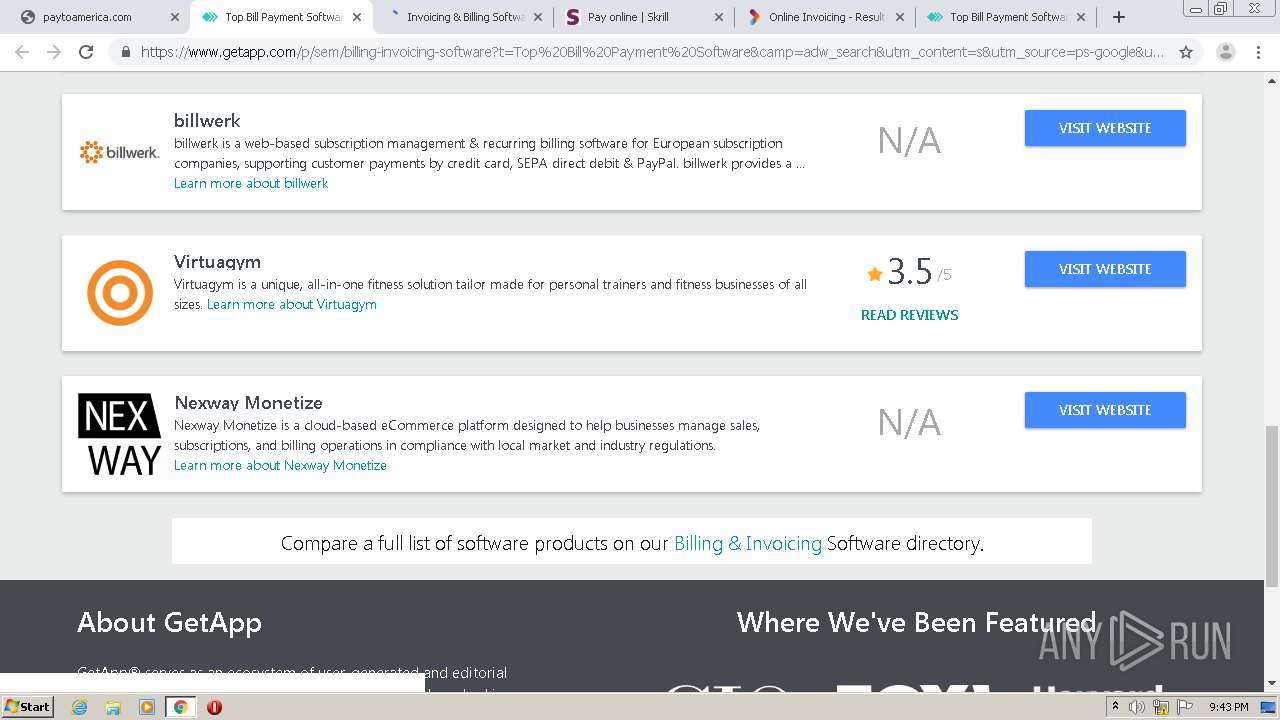Open the Nexway Monetize product title
The image size is (1280, 720).
(248, 403)
